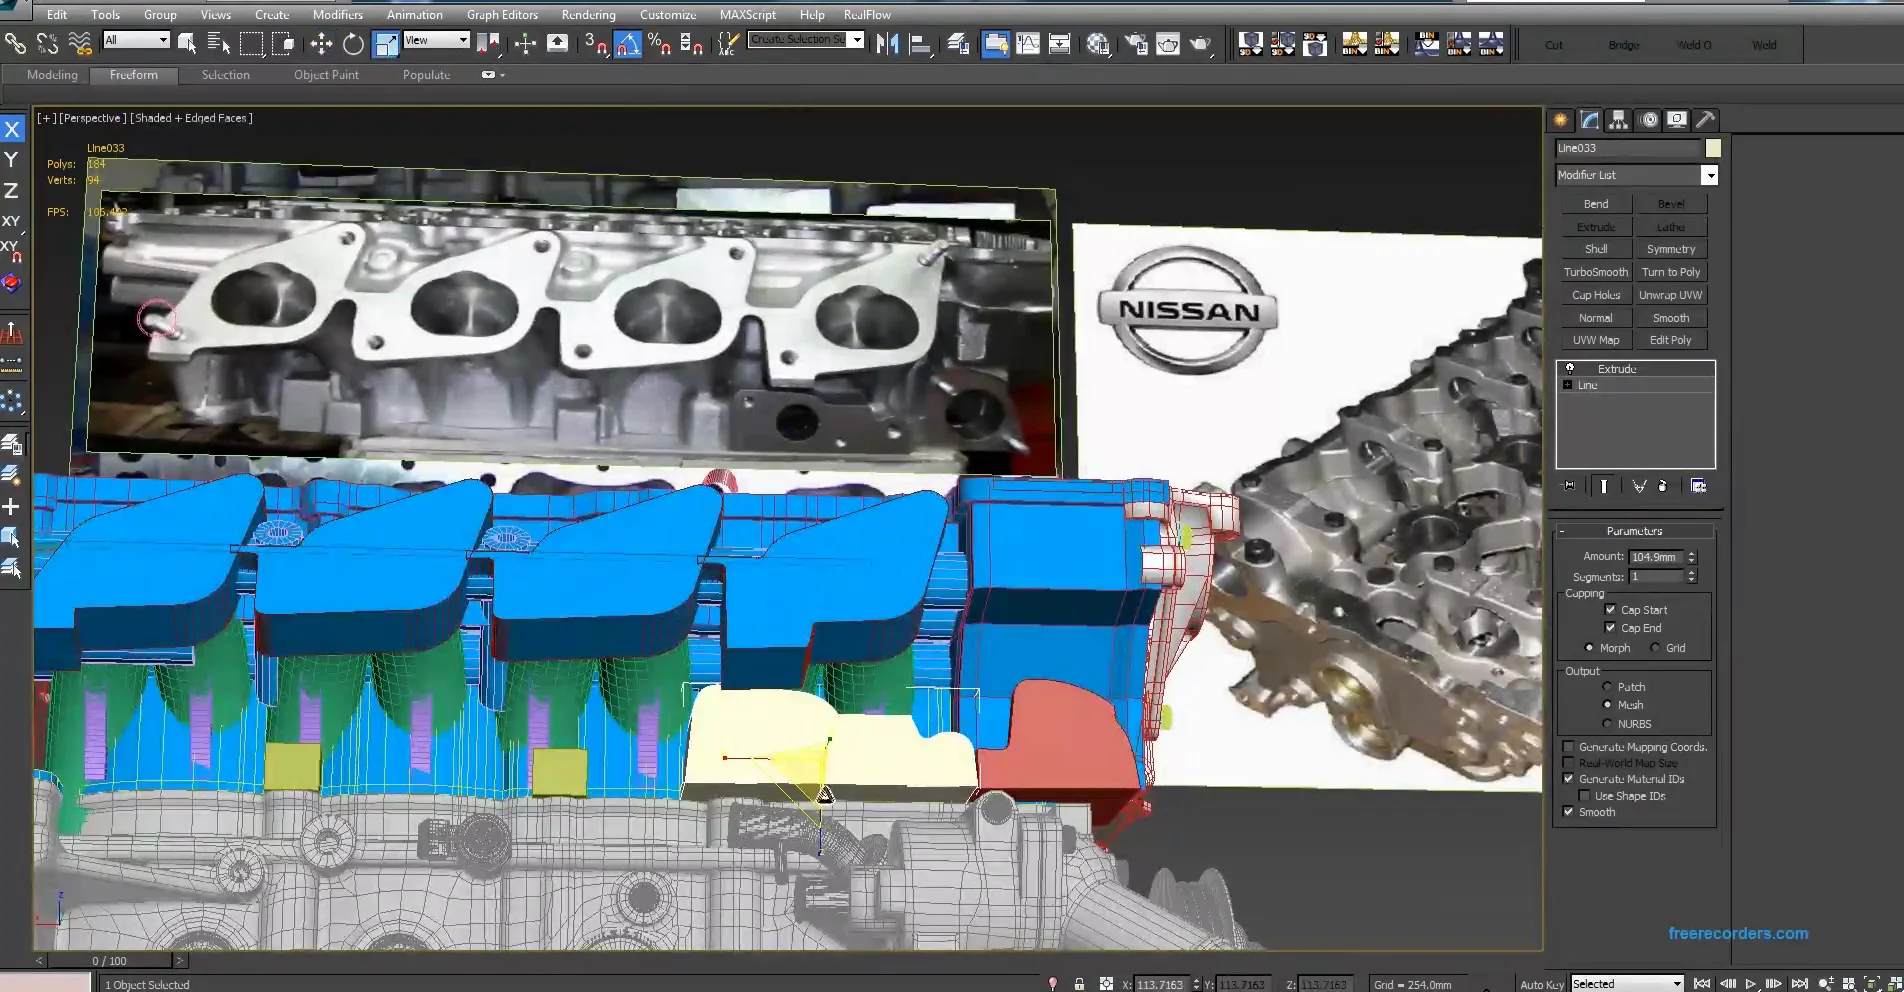Open the Hierarchy command panel tab
The width and height of the screenshot is (1904, 992).
[x=1619, y=120]
